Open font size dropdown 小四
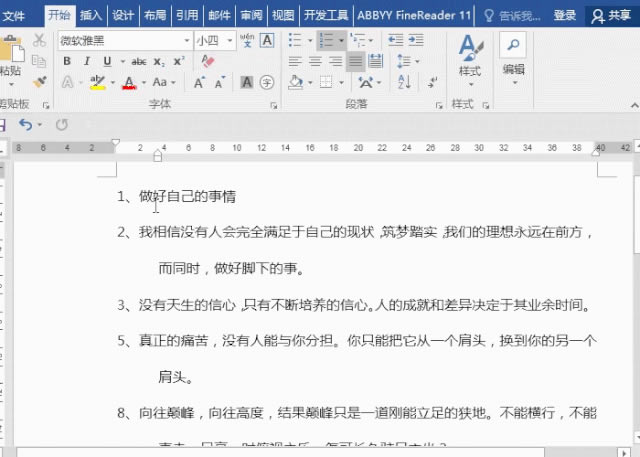640x457 pixels. (x=230, y=41)
